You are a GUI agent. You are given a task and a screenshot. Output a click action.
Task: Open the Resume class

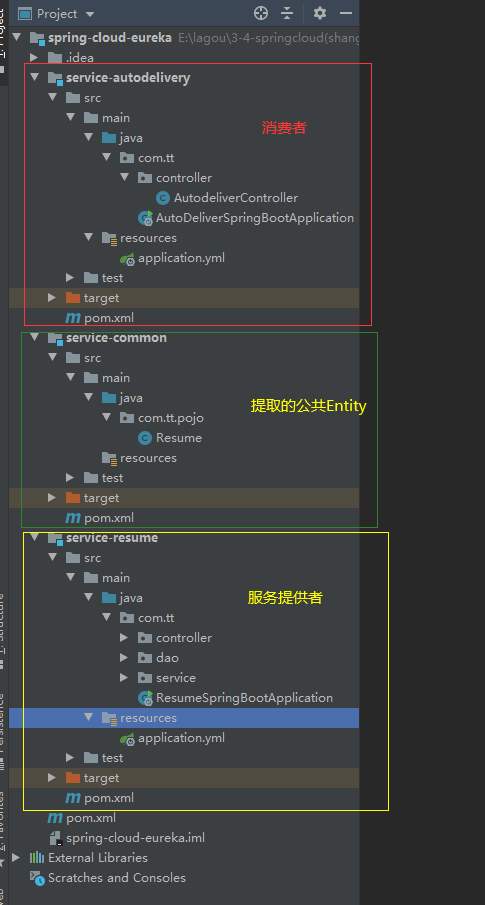(x=179, y=438)
